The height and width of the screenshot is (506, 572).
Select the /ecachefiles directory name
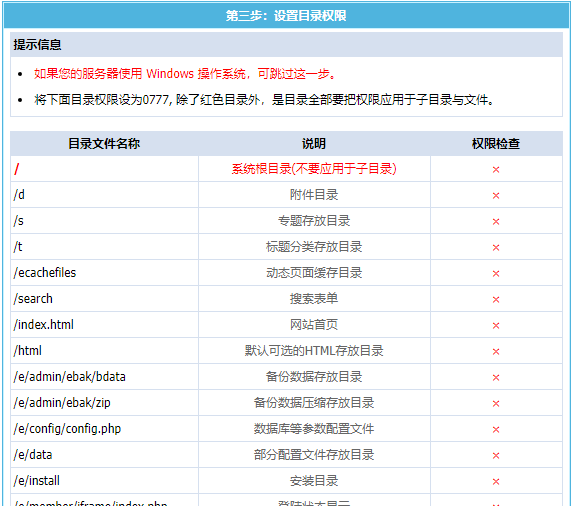coord(45,273)
